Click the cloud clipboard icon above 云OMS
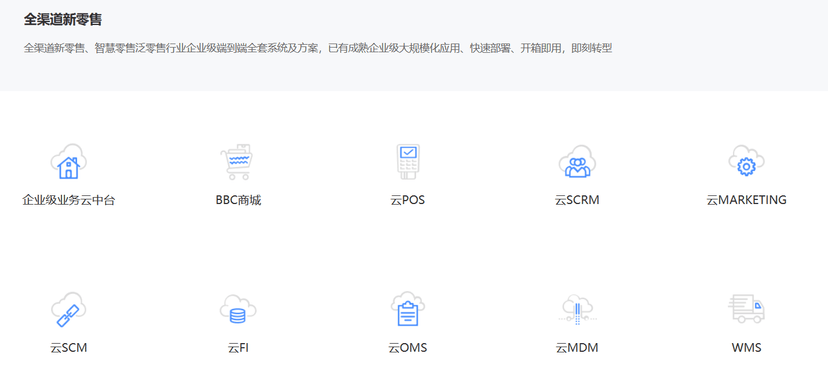This screenshot has height=382, width=828. (x=408, y=309)
